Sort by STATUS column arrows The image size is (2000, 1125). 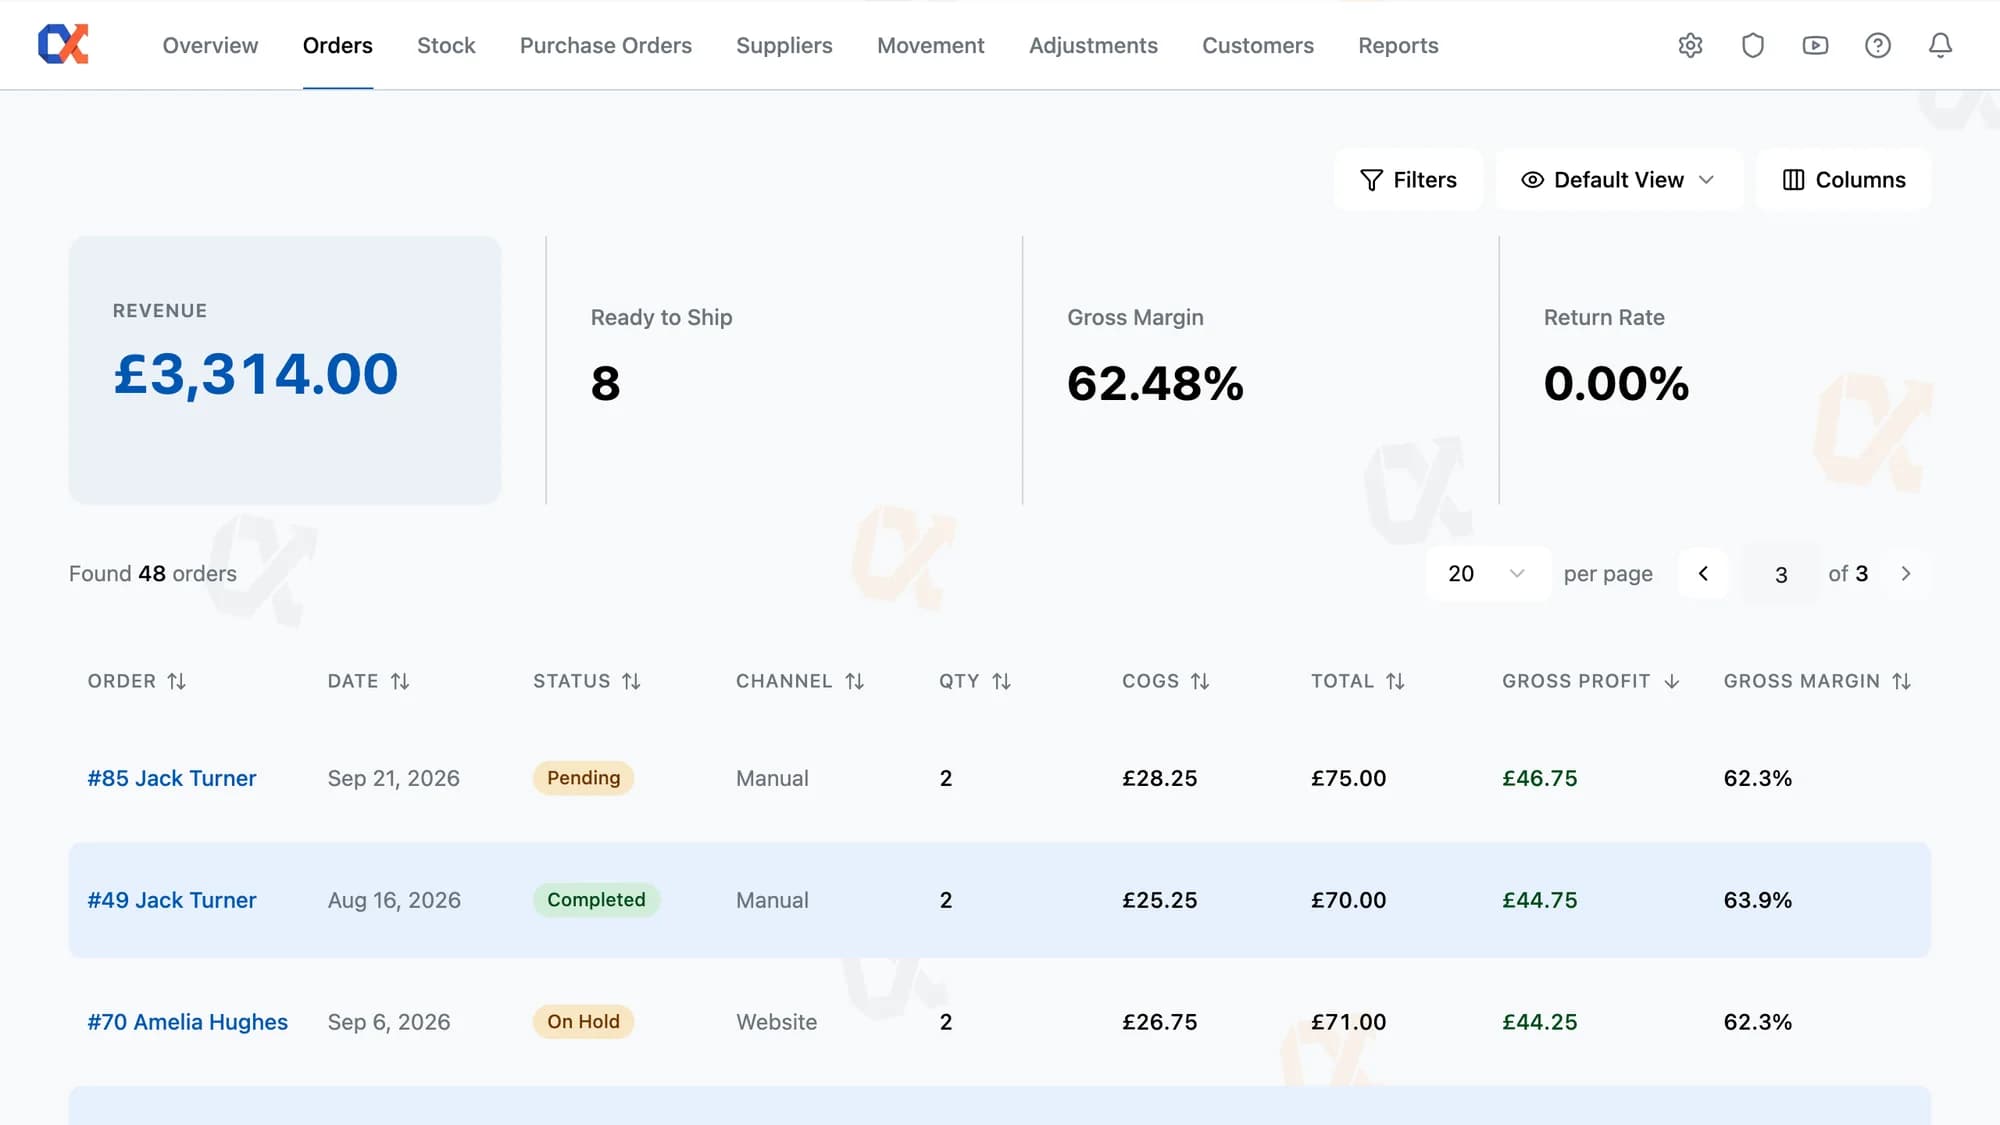[631, 681]
